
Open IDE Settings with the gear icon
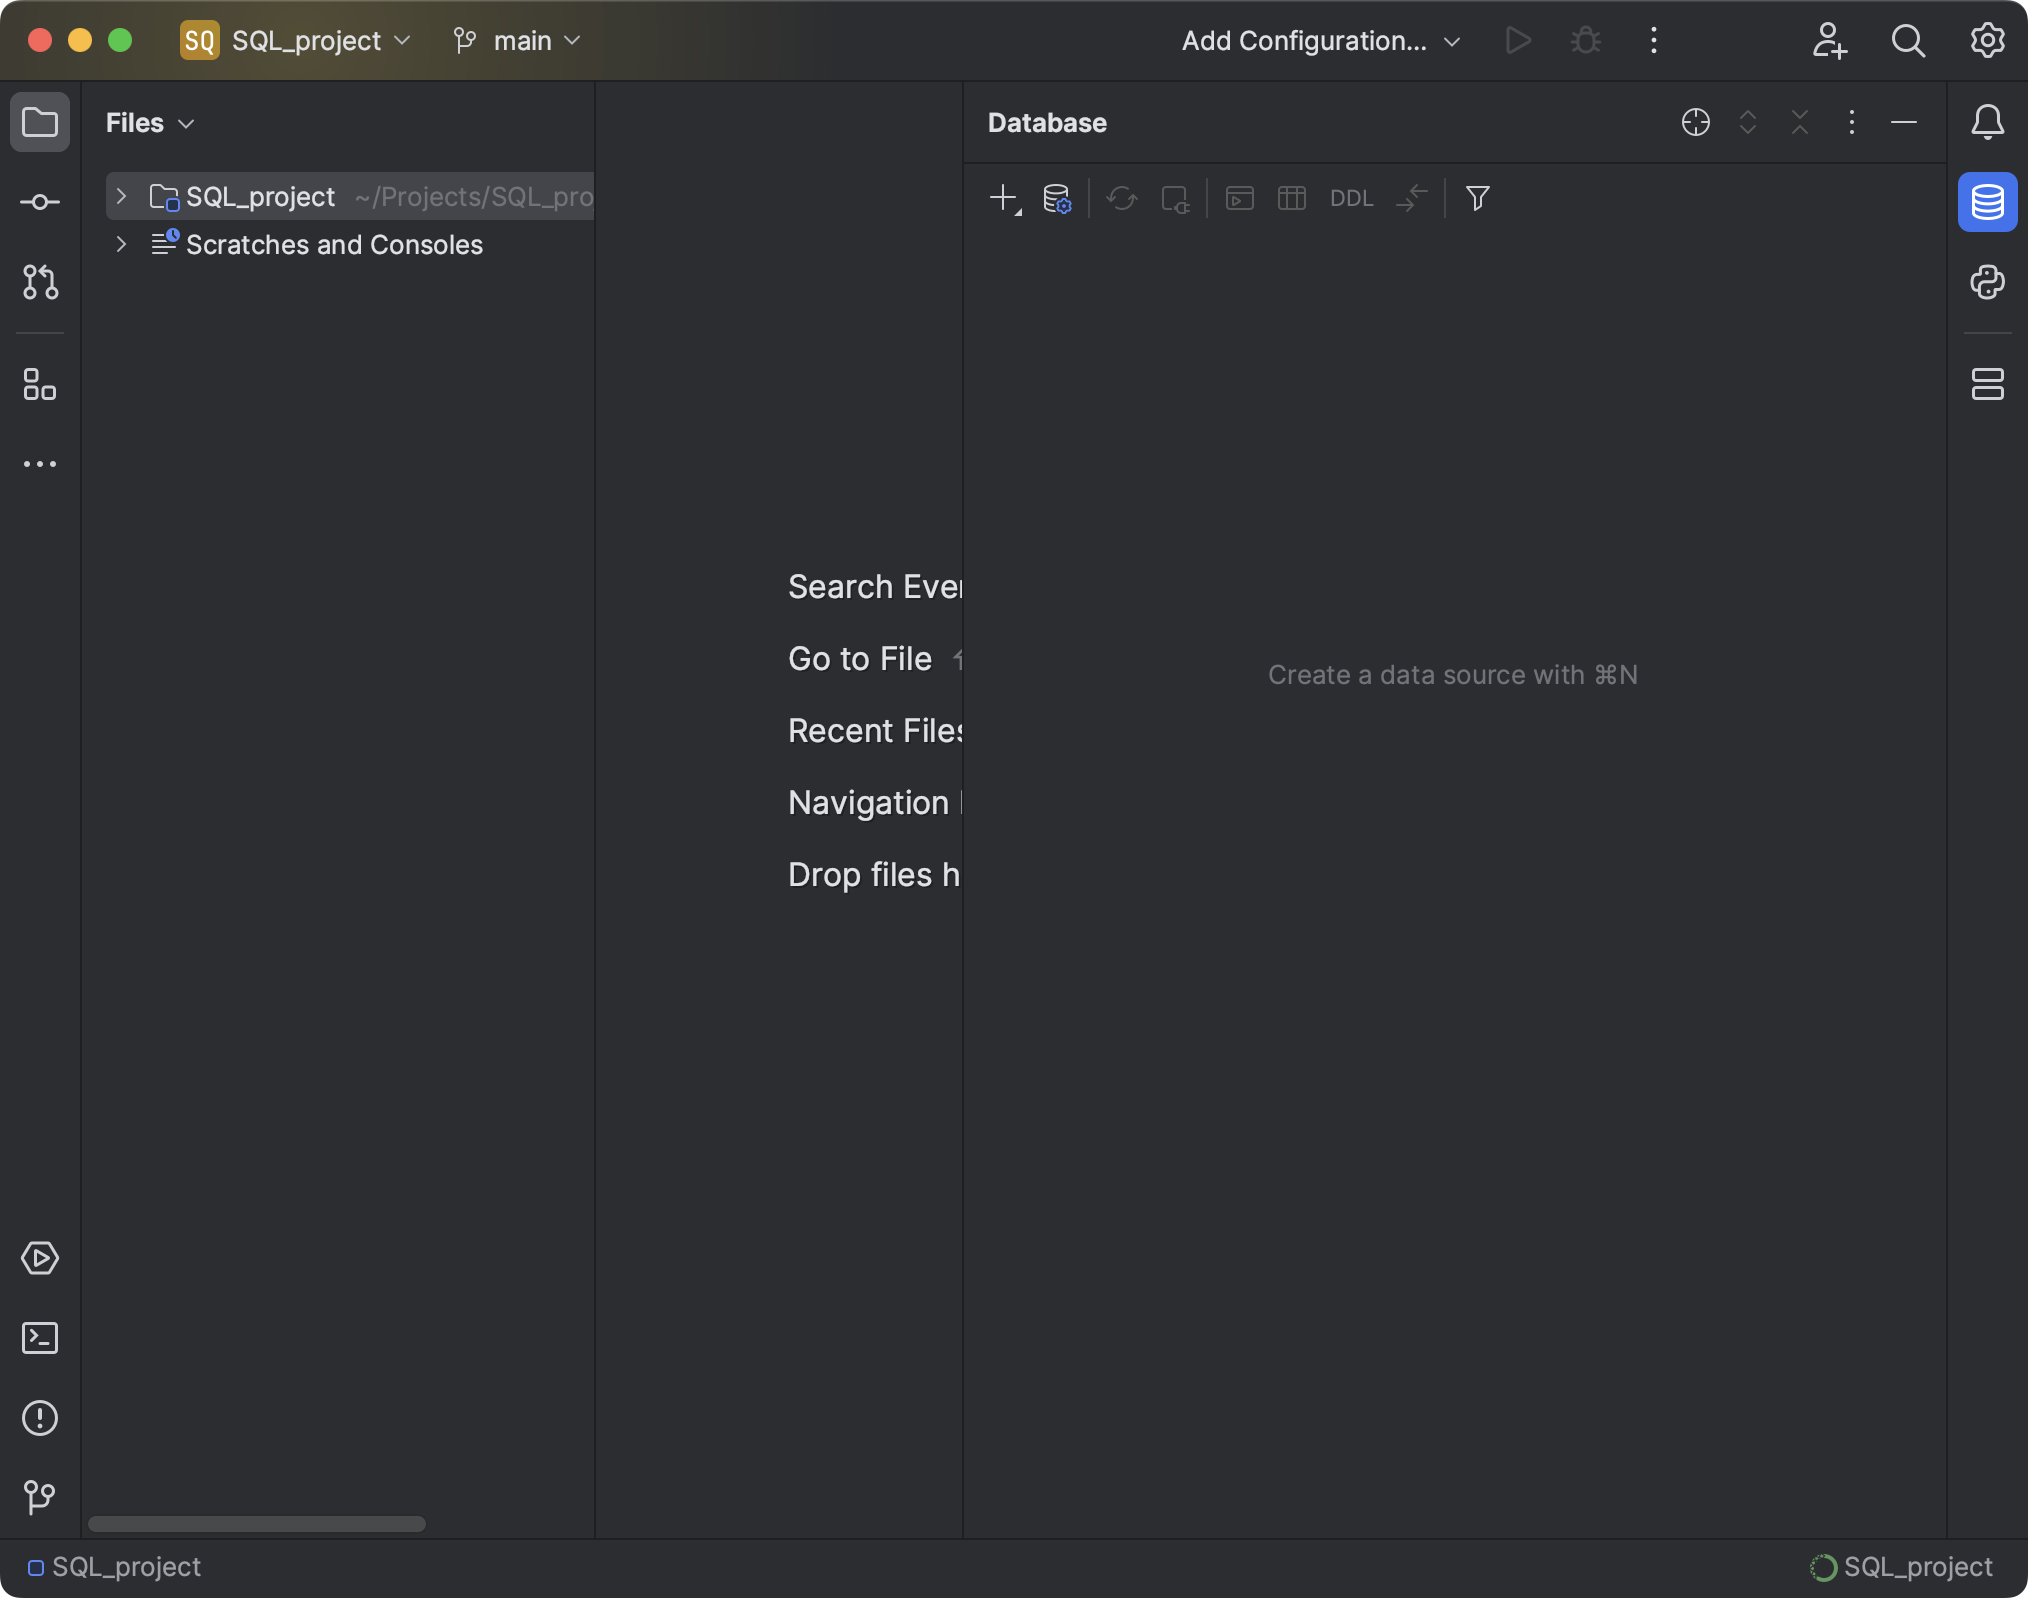pos(1987,41)
